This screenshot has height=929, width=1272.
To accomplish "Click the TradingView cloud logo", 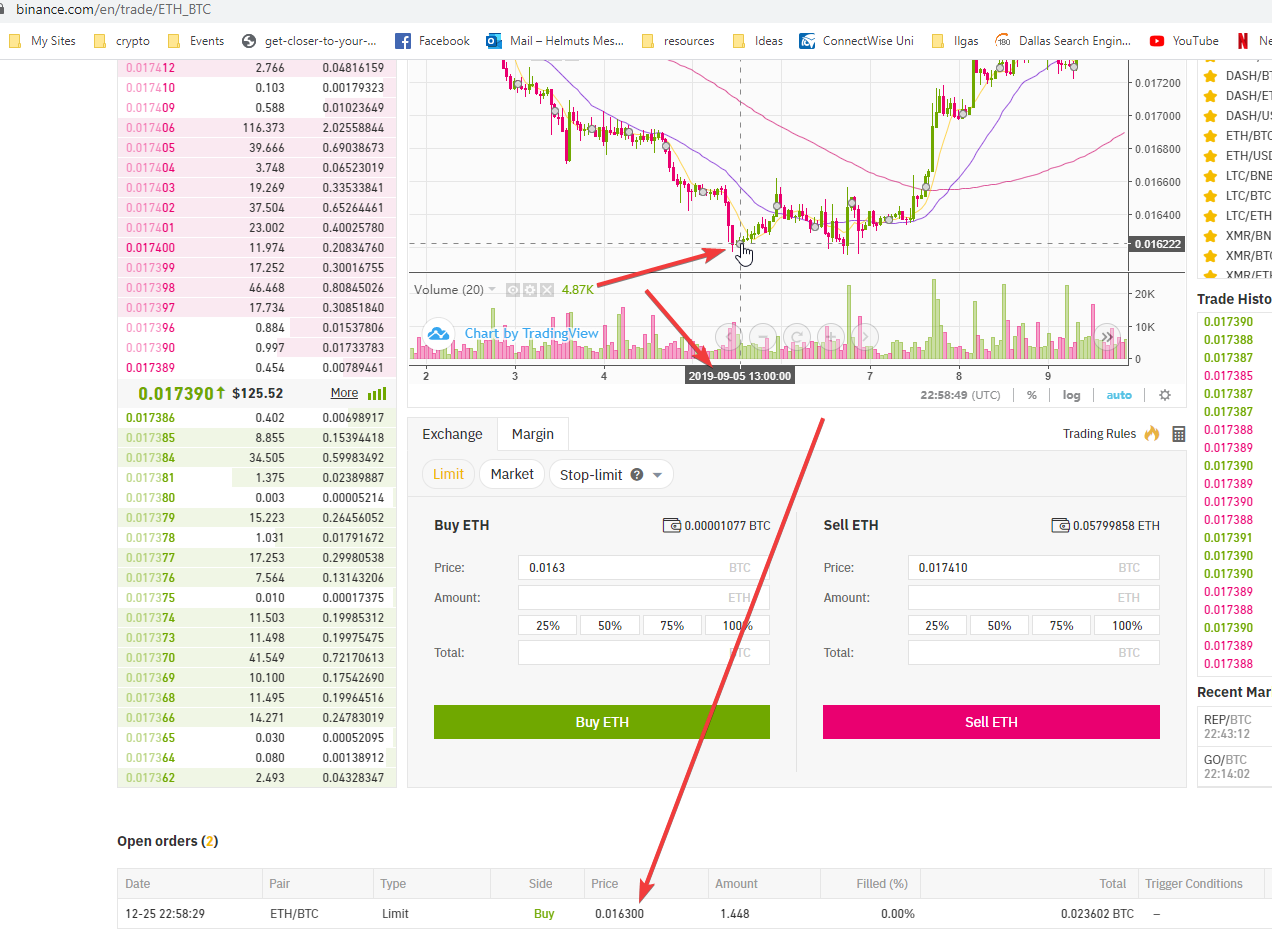I will click(437, 334).
